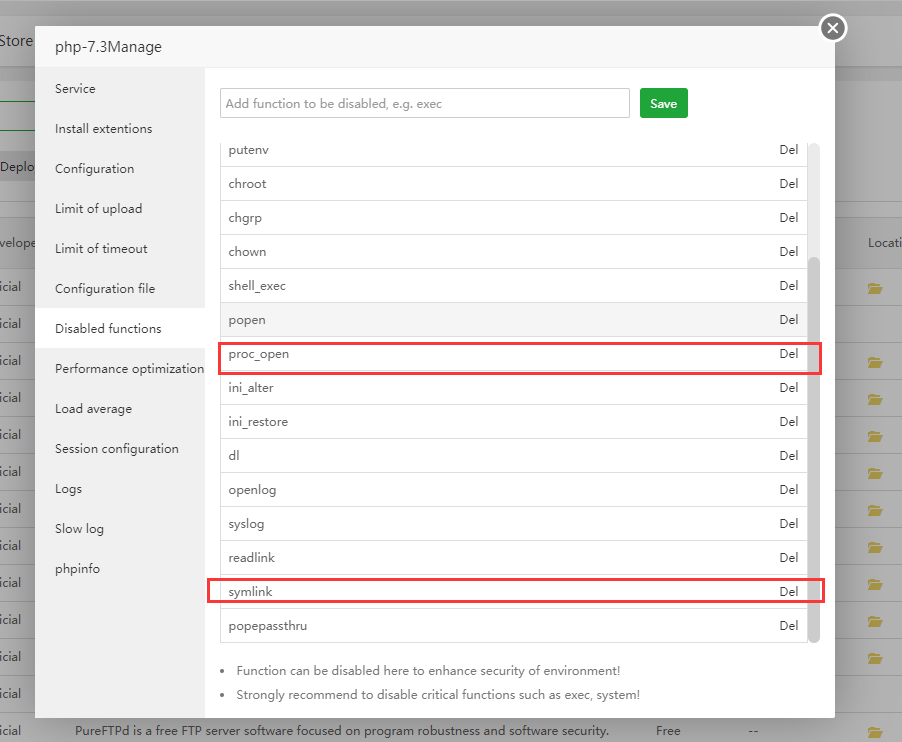Viewport: 902px width, 742px height.
Task: Close the php-7.3 Manage dialog
Action: [833, 28]
